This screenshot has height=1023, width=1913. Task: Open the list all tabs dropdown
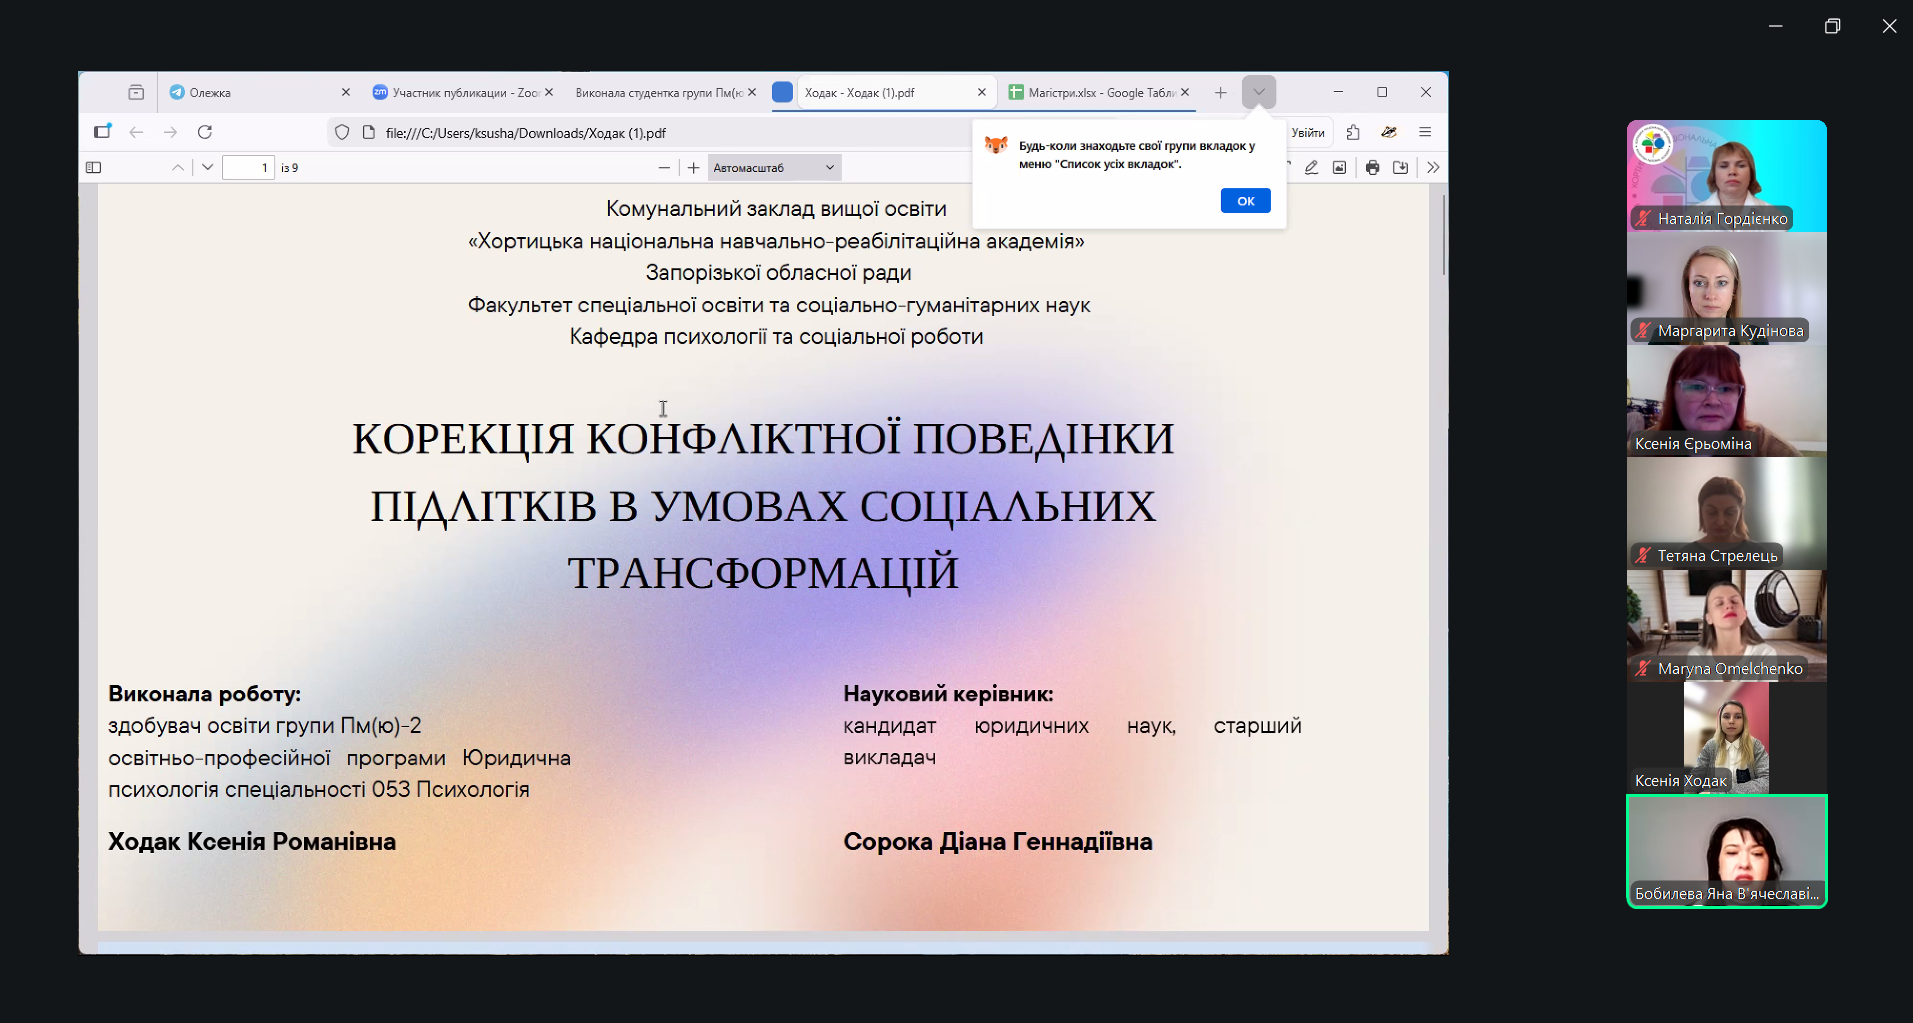[1259, 92]
